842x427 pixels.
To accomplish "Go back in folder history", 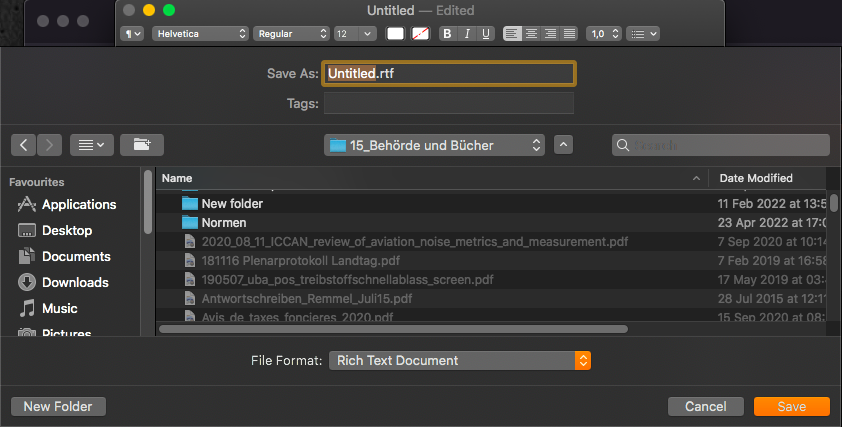I will pyautogui.click(x=24, y=145).
